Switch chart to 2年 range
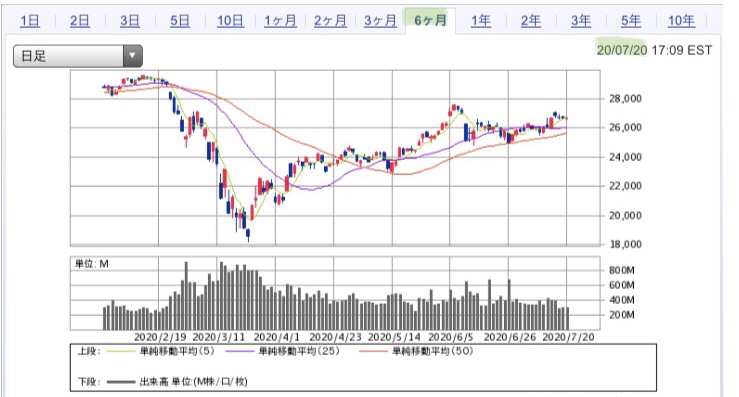The height and width of the screenshot is (397, 739). [x=531, y=21]
